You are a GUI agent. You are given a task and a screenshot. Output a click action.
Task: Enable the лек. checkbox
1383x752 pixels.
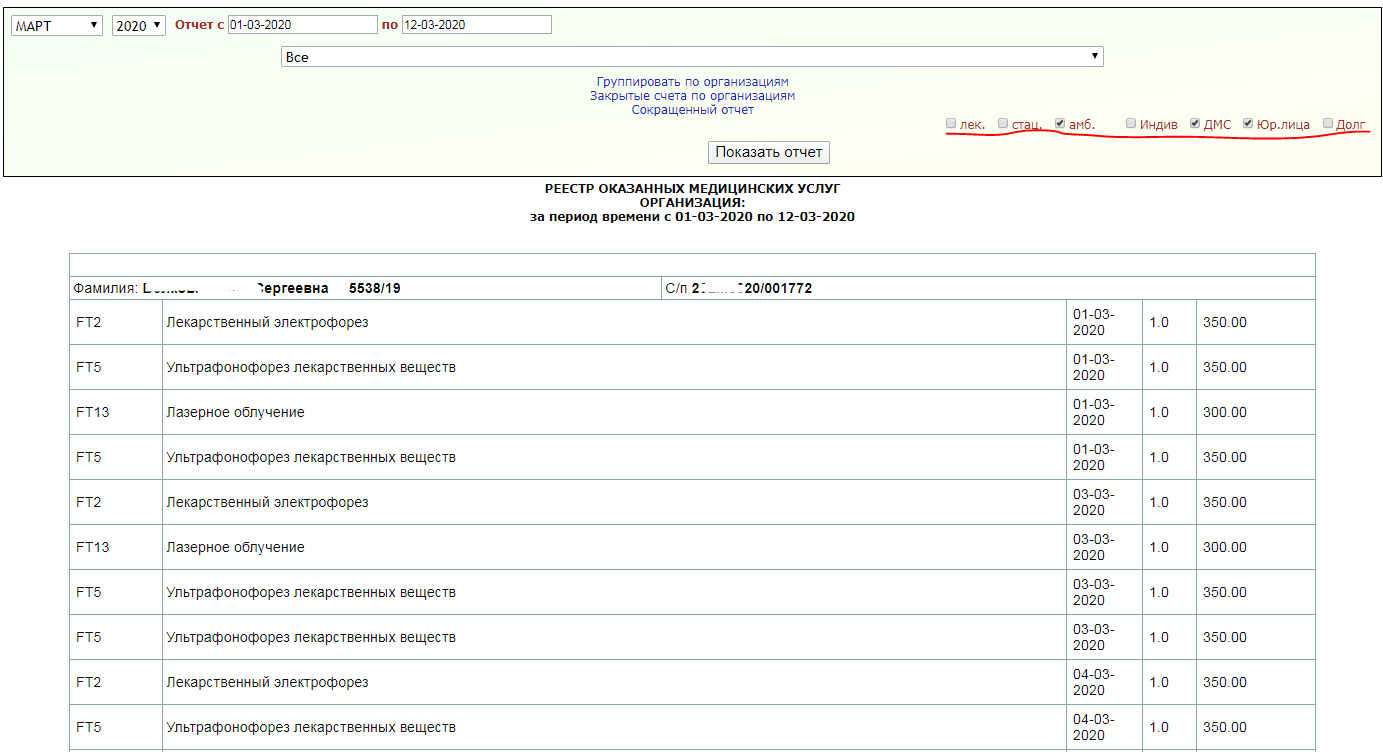point(951,124)
